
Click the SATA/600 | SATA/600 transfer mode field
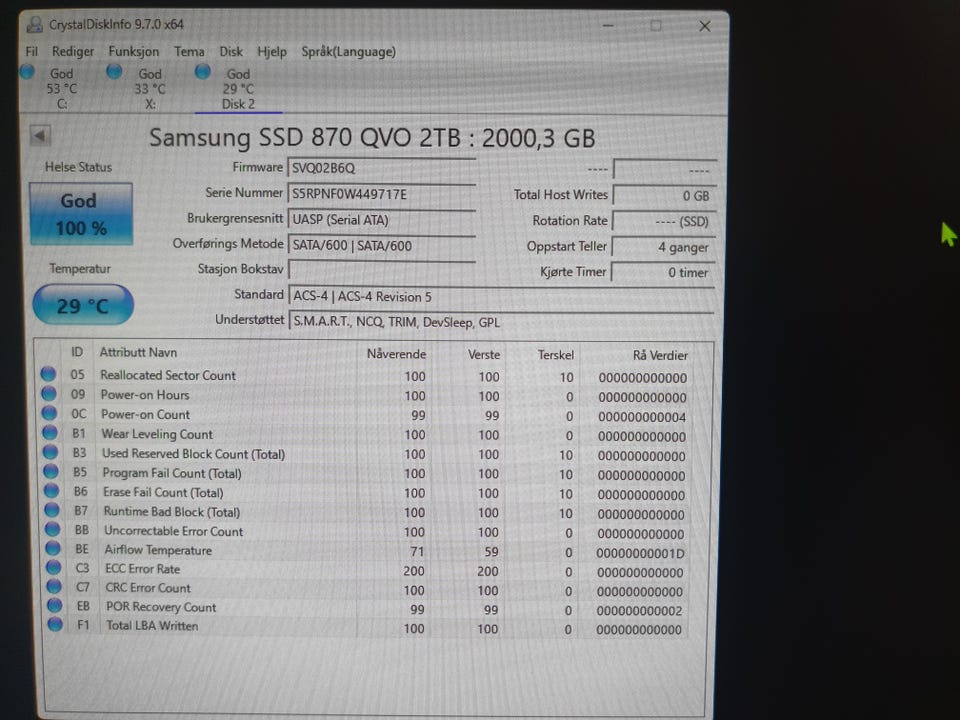pos(381,246)
